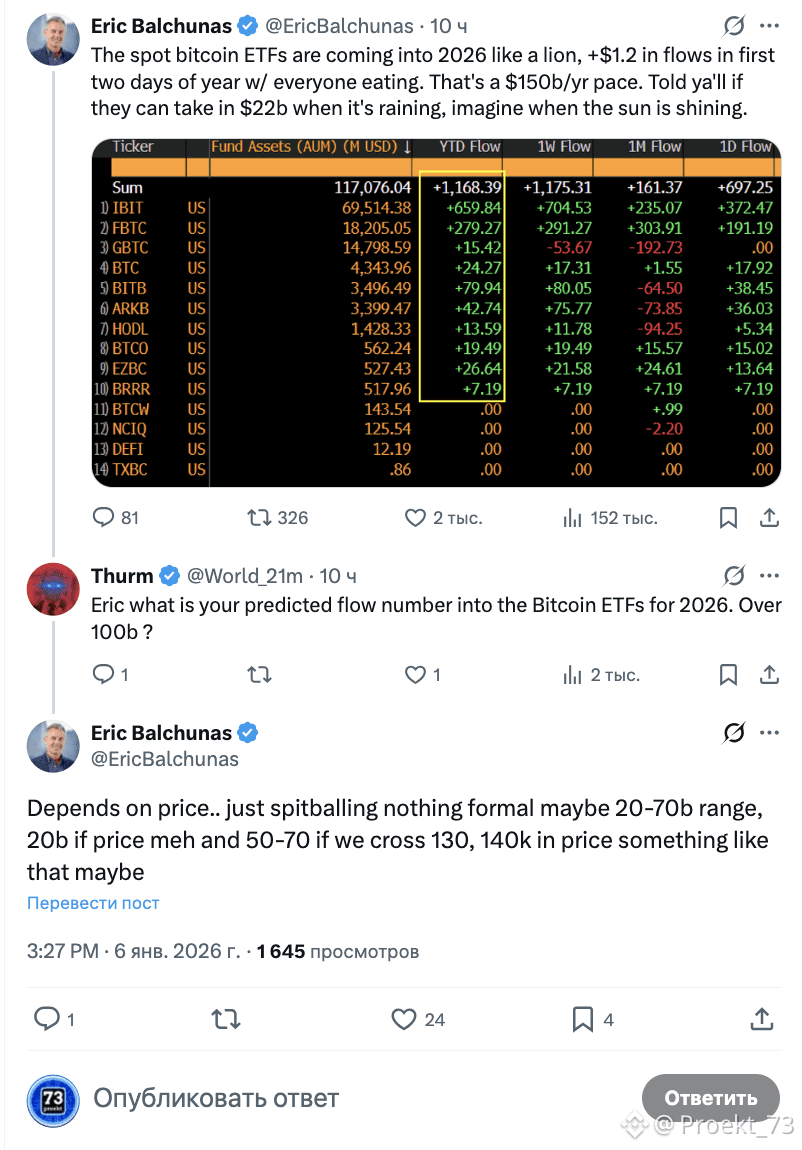The width and height of the screenshot is (802, 1150).
Task: Like the main post with 24 likes
Action: (404, 1019)
